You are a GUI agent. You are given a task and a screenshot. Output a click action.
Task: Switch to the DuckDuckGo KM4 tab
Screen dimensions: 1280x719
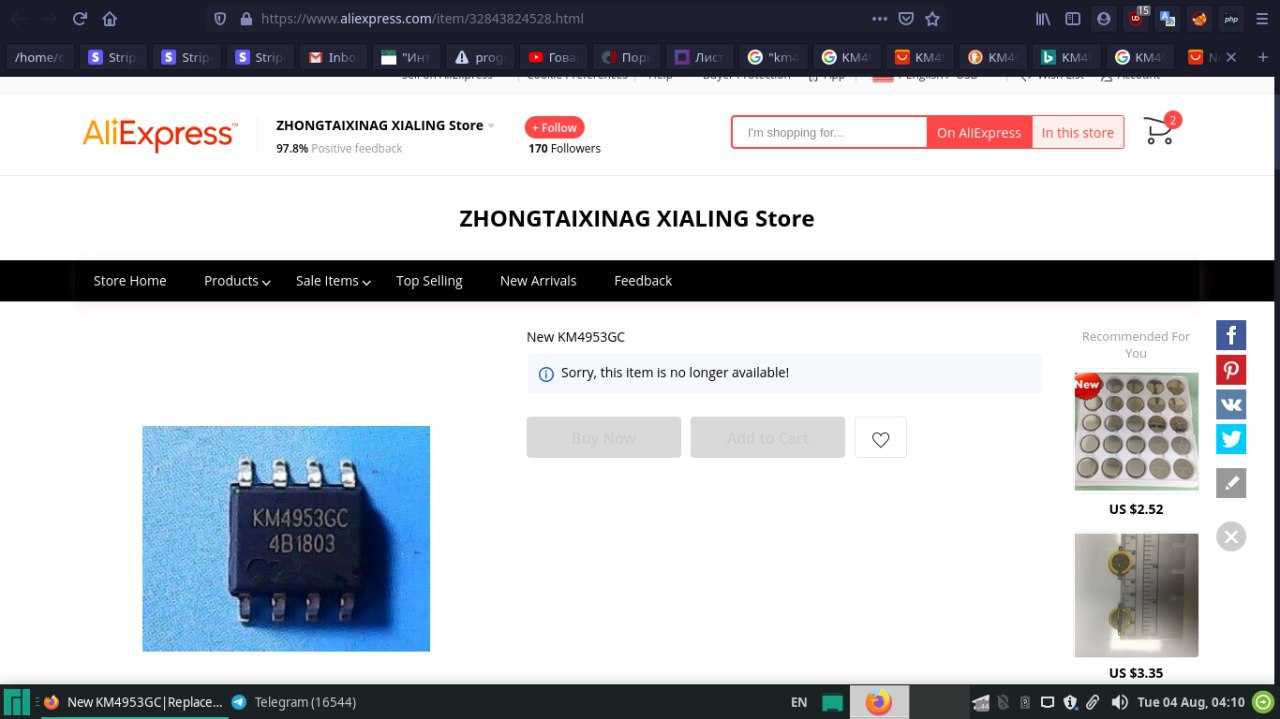(x=992, y=57)
